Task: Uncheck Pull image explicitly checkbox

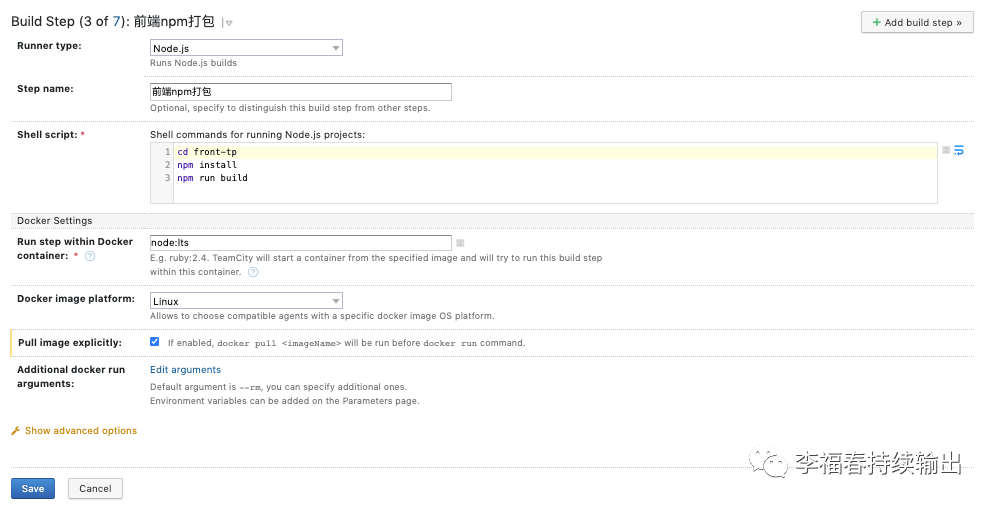Action: (154, 341)
